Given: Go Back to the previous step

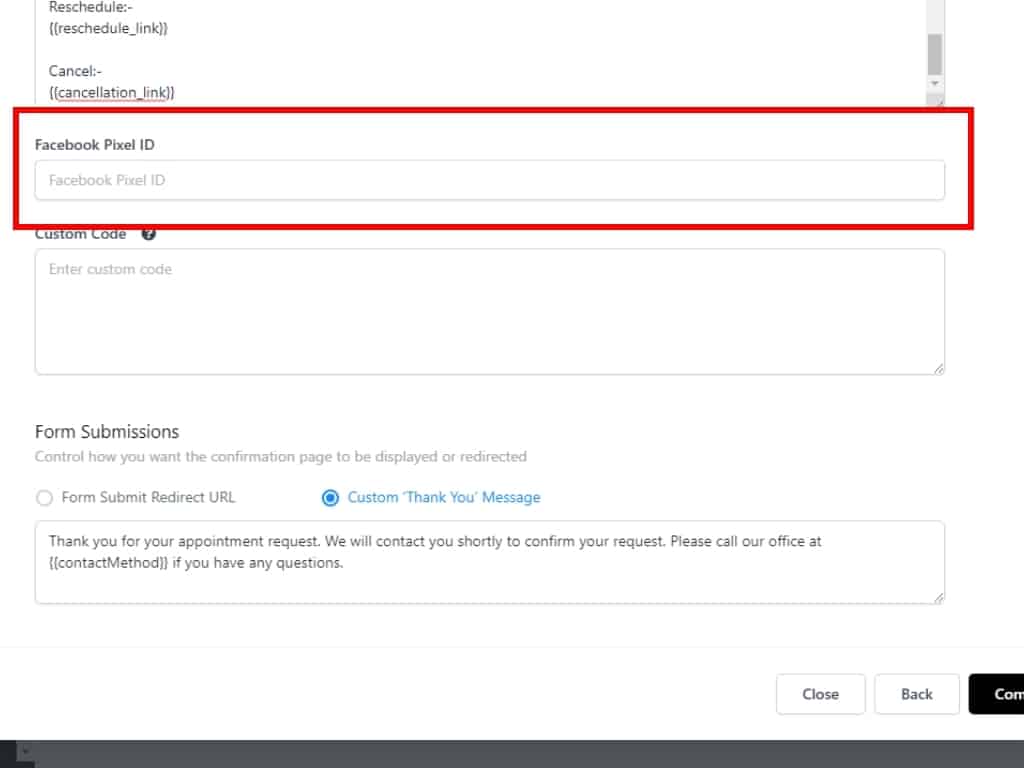Looking at the screenshot, I should pos(916,694).
